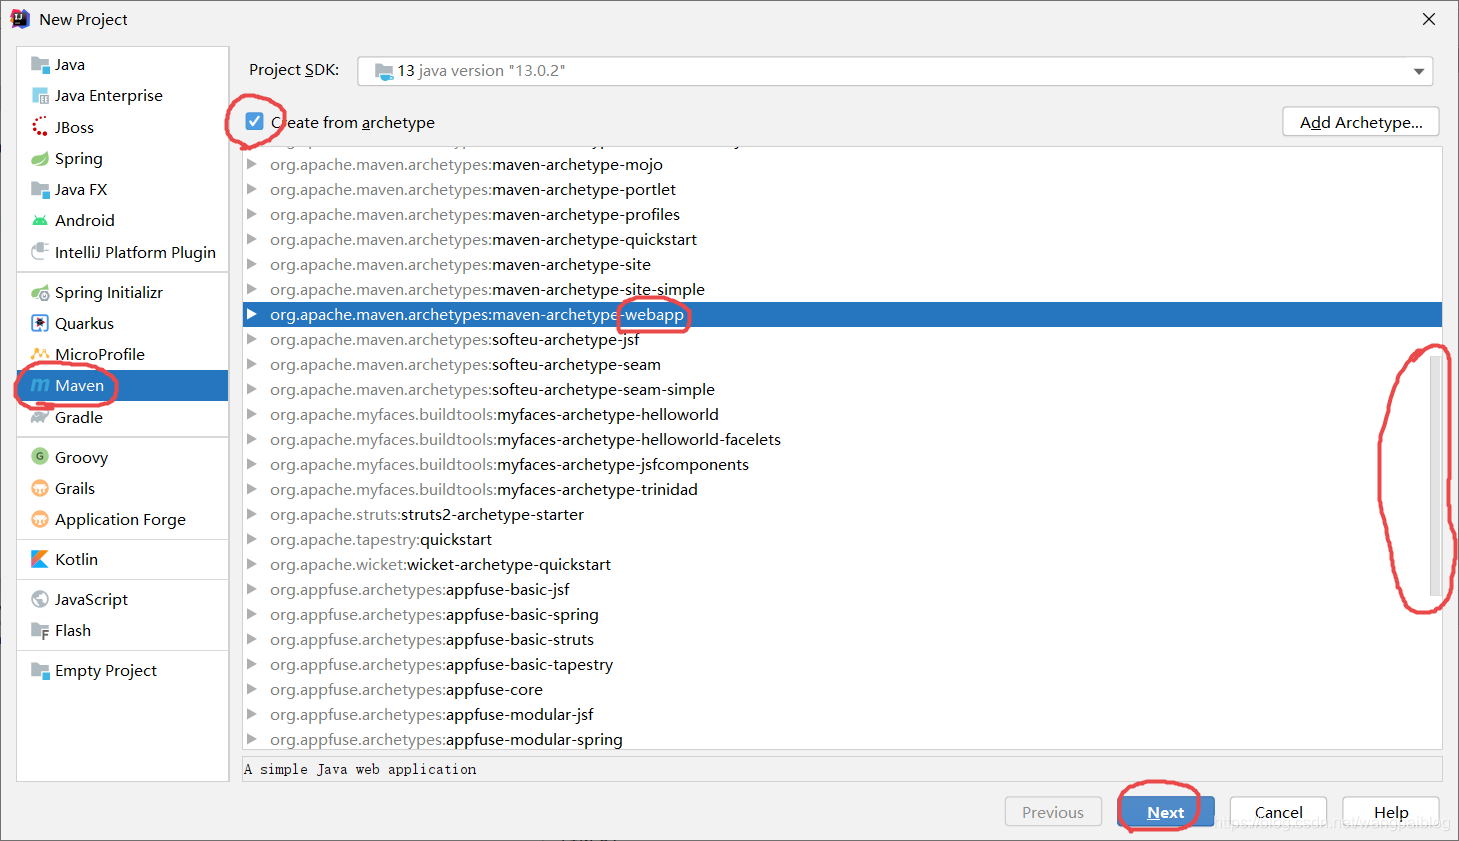Click the Java FX folder icon
Screen dimensions: 1459x841
pyautogui.click(x=40, y=189)
